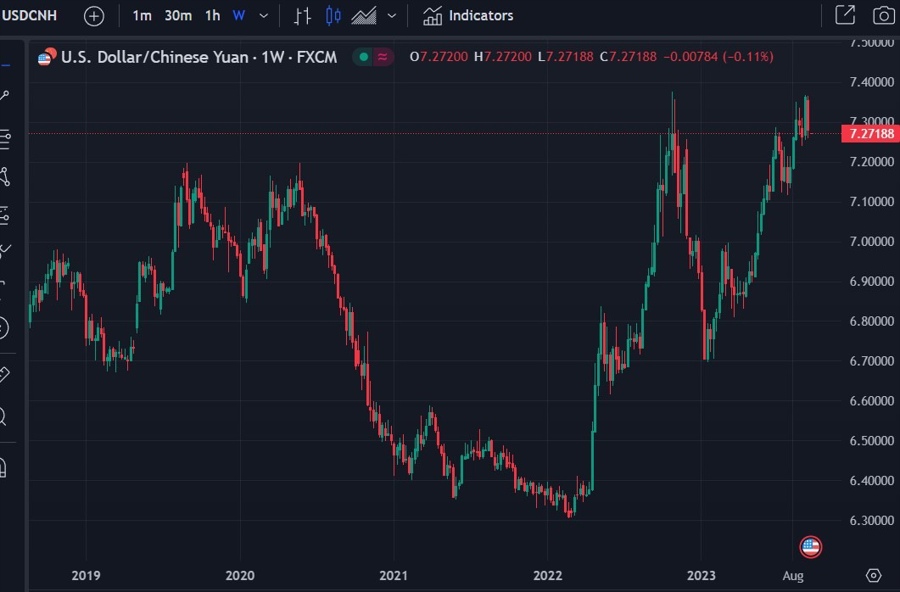900x592 pixels.
Task: Select the W weekly timeframe
Action: 239,16
